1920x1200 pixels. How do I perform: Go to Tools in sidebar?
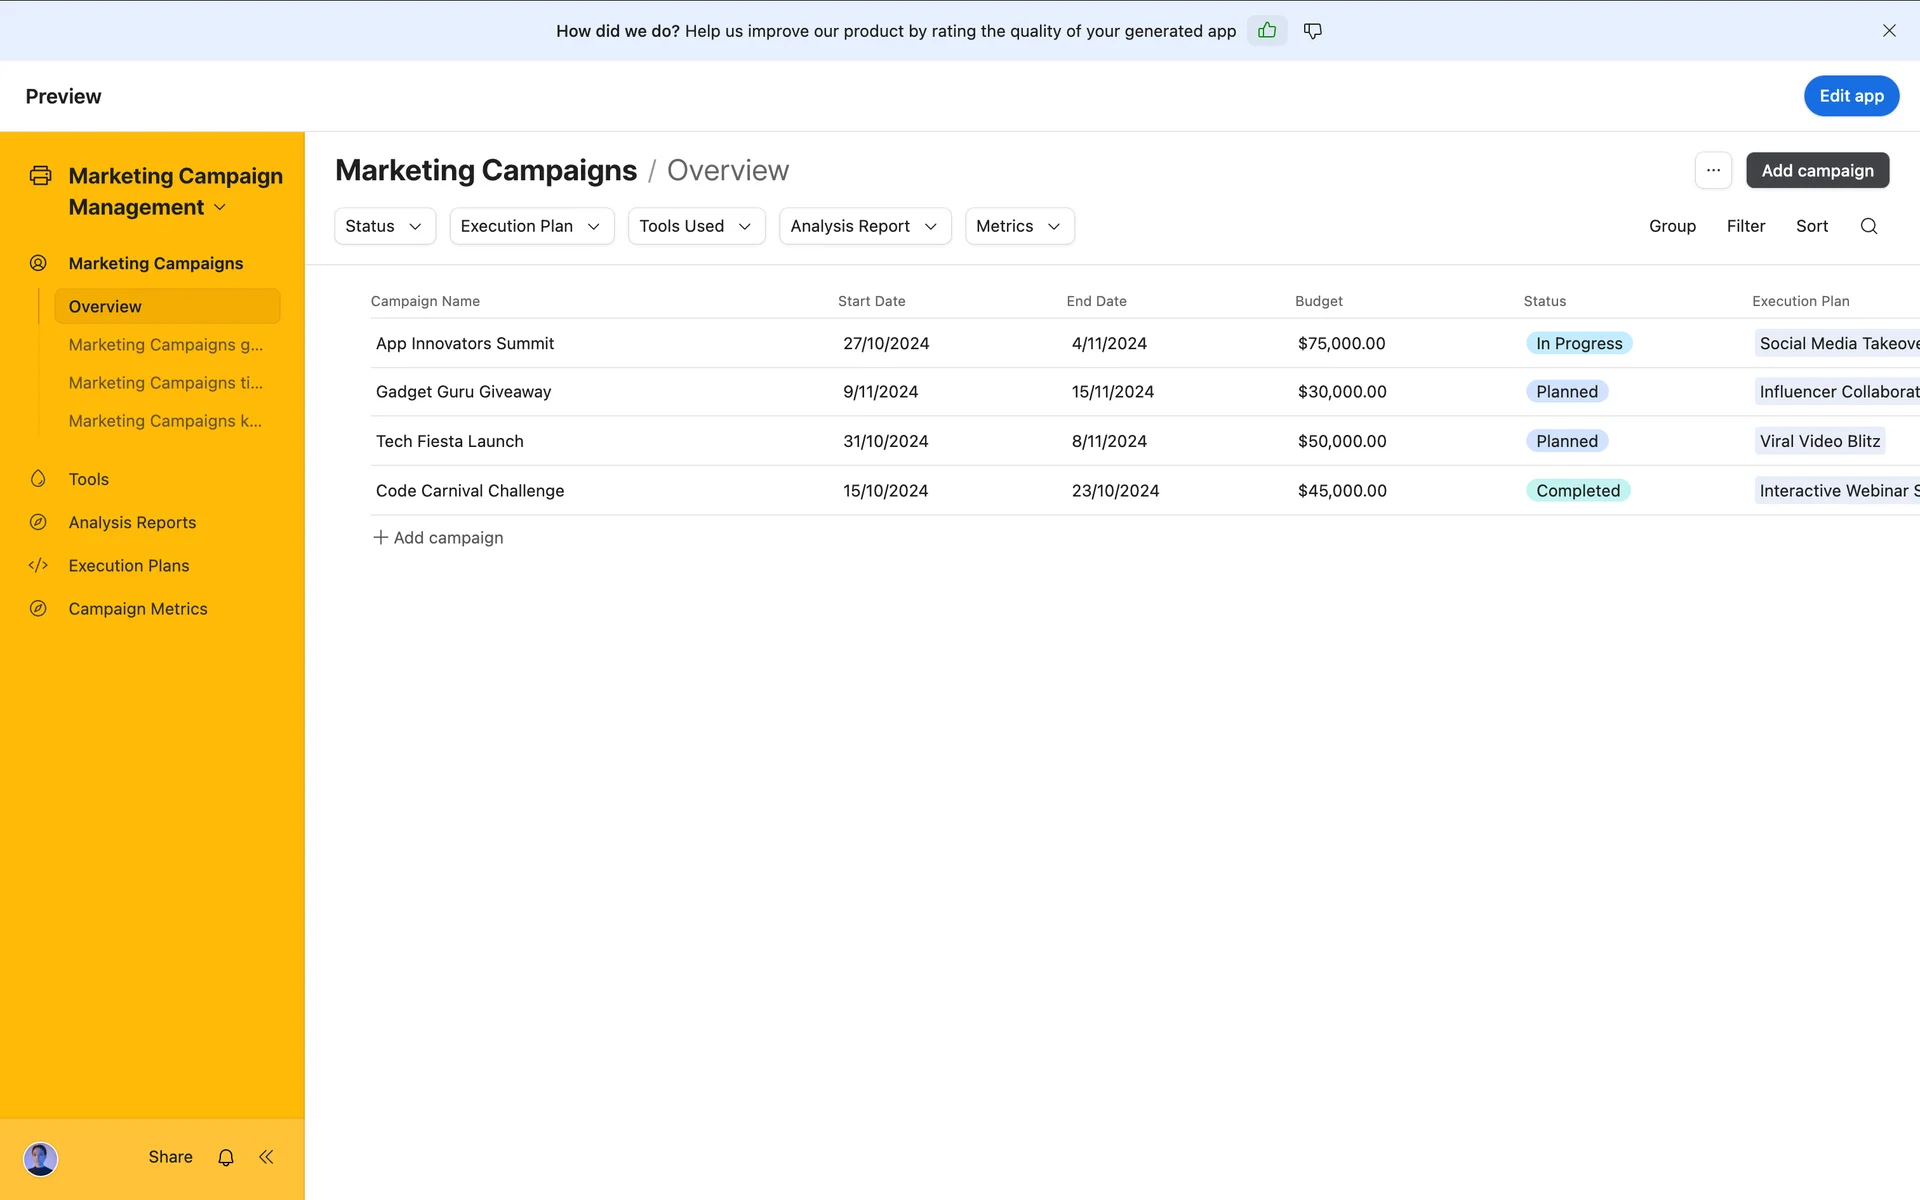click(x=89, y=479)
